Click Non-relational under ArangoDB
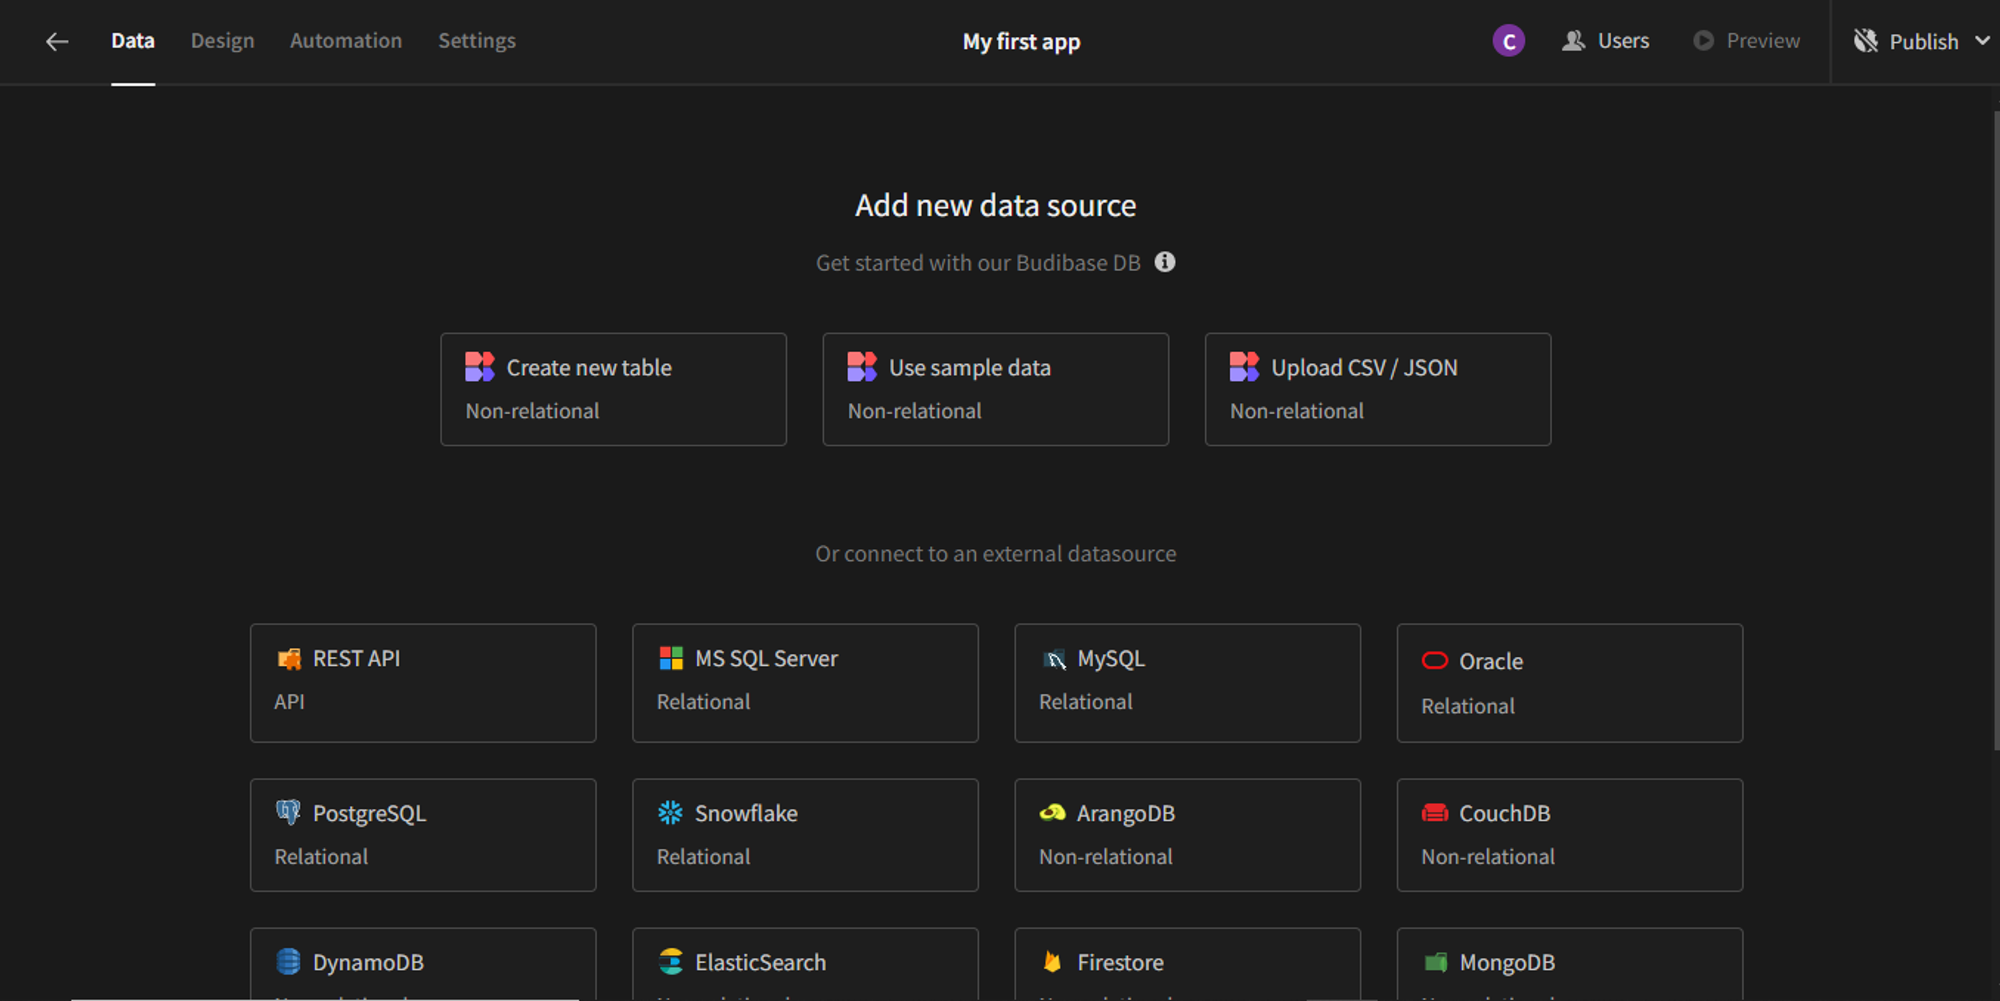Image resolution: width=2000 pixels, height=1001 pixels. [1105, 857]
